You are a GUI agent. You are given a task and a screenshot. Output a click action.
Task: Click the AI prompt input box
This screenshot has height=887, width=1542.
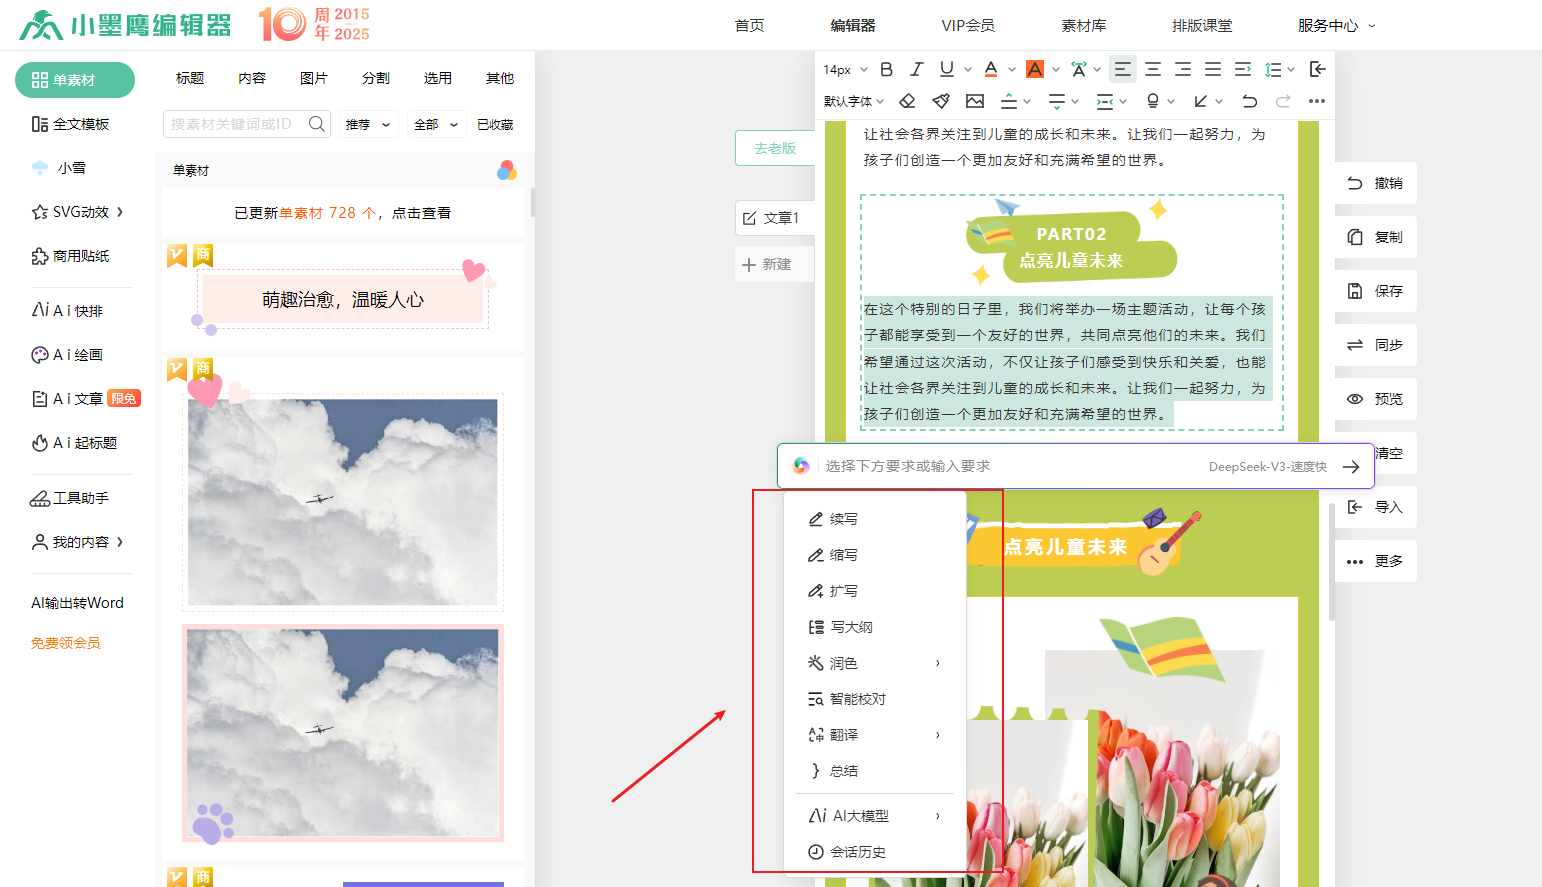(1010, 466)
